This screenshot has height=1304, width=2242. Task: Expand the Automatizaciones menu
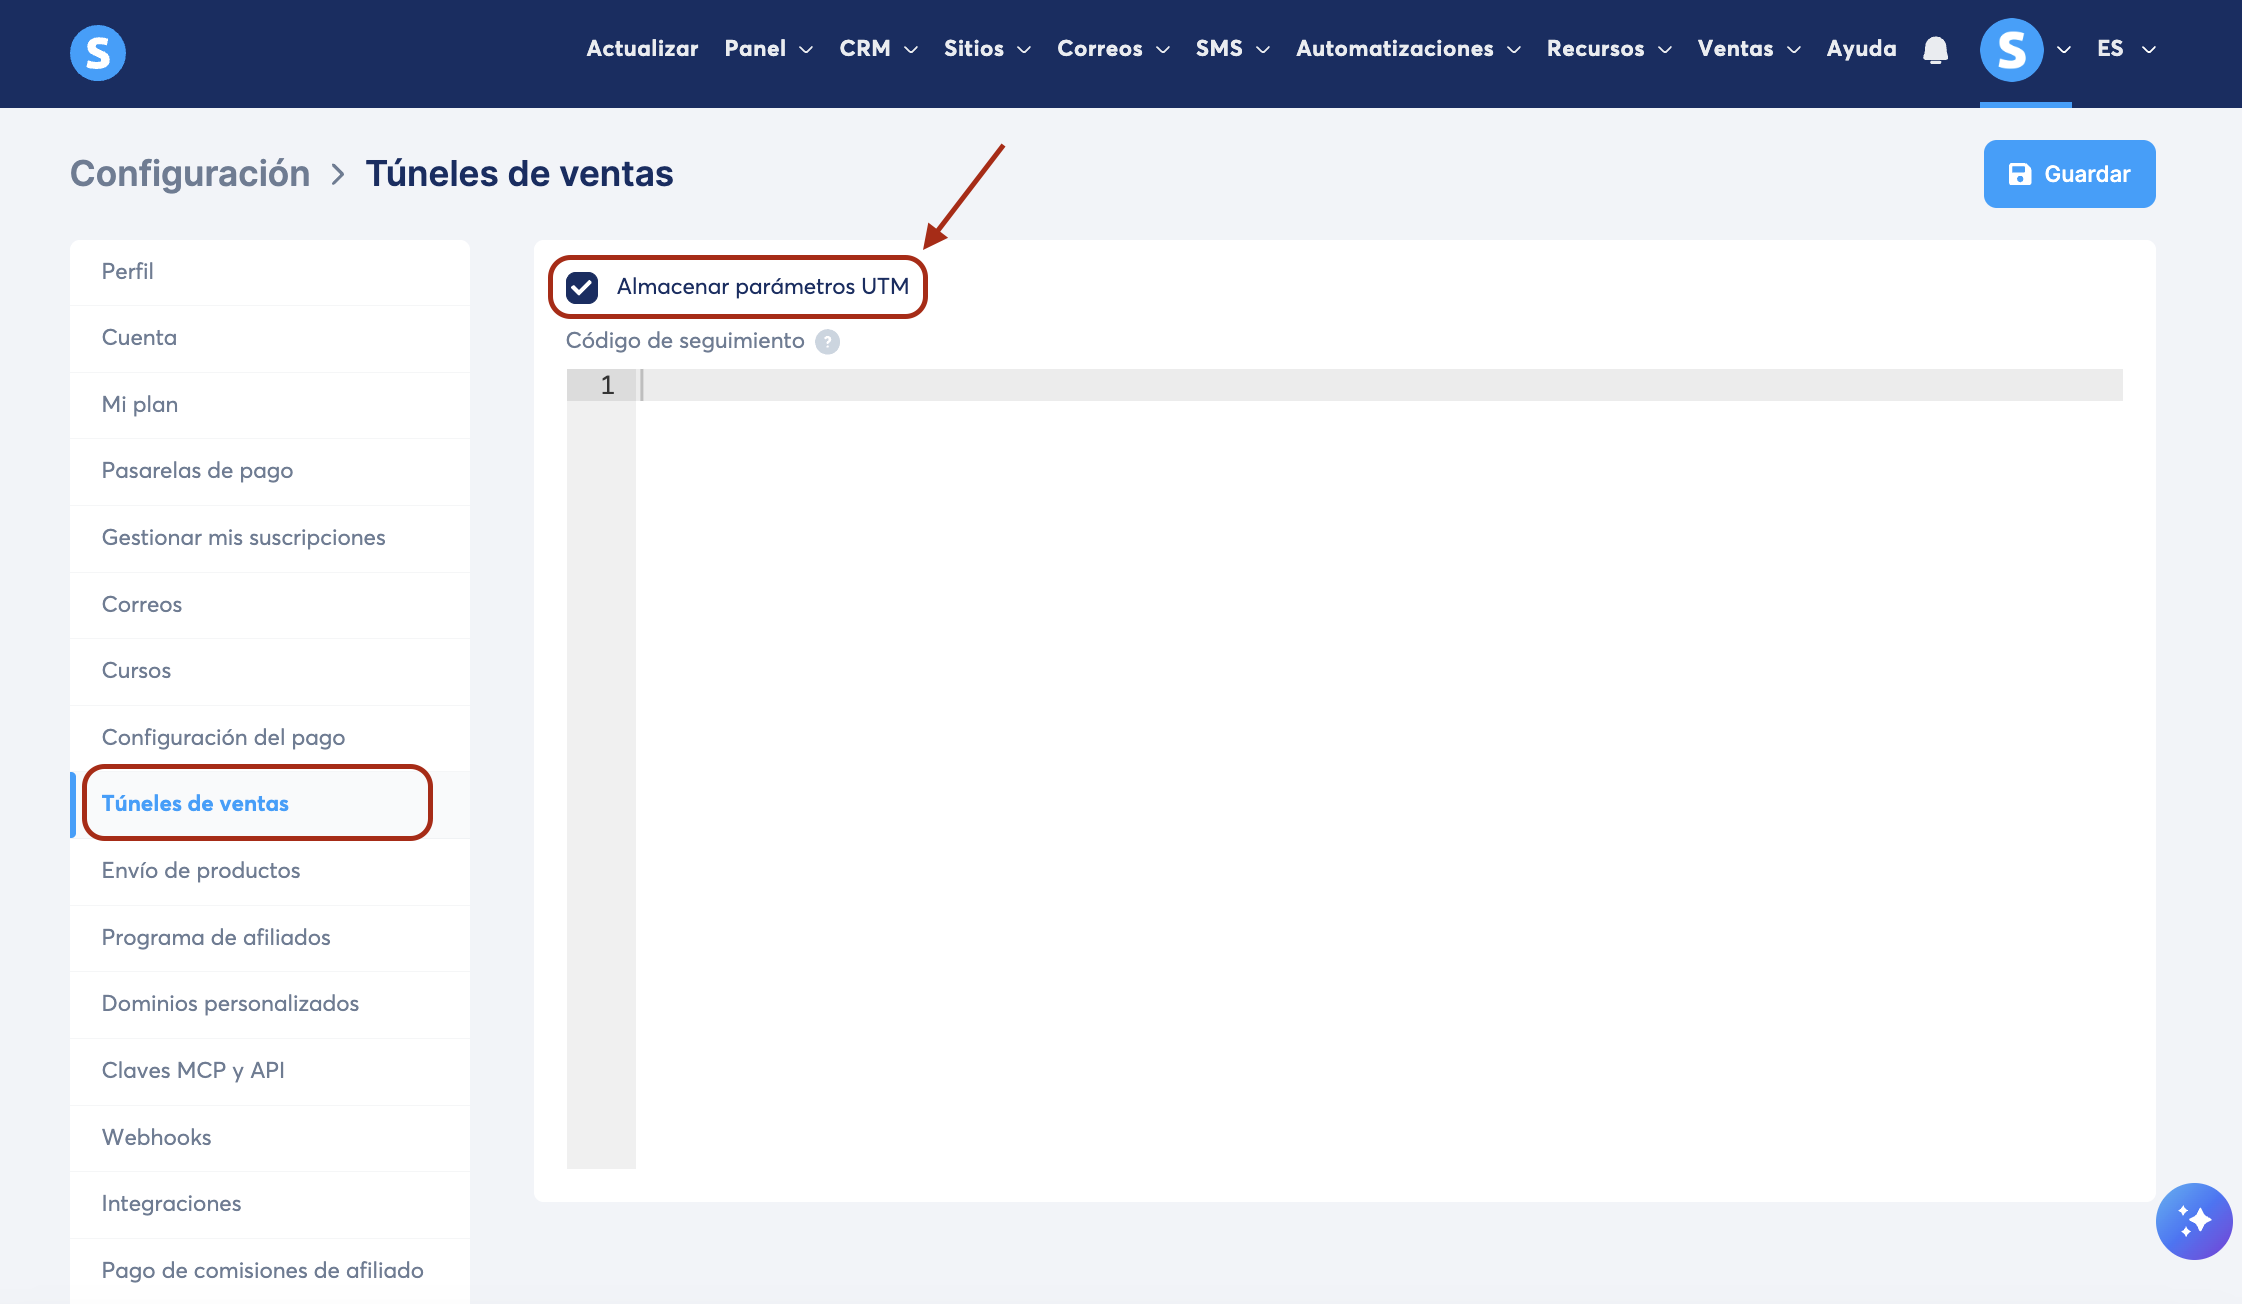point(1407,49)
